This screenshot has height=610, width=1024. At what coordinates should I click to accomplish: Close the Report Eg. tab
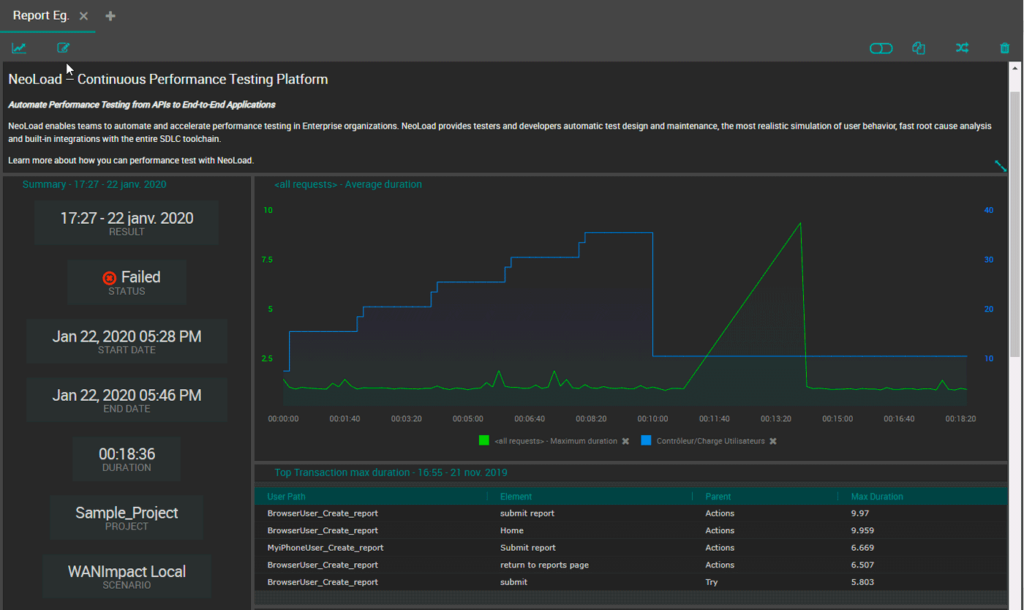pyautogui.click(x=84, y=16)
